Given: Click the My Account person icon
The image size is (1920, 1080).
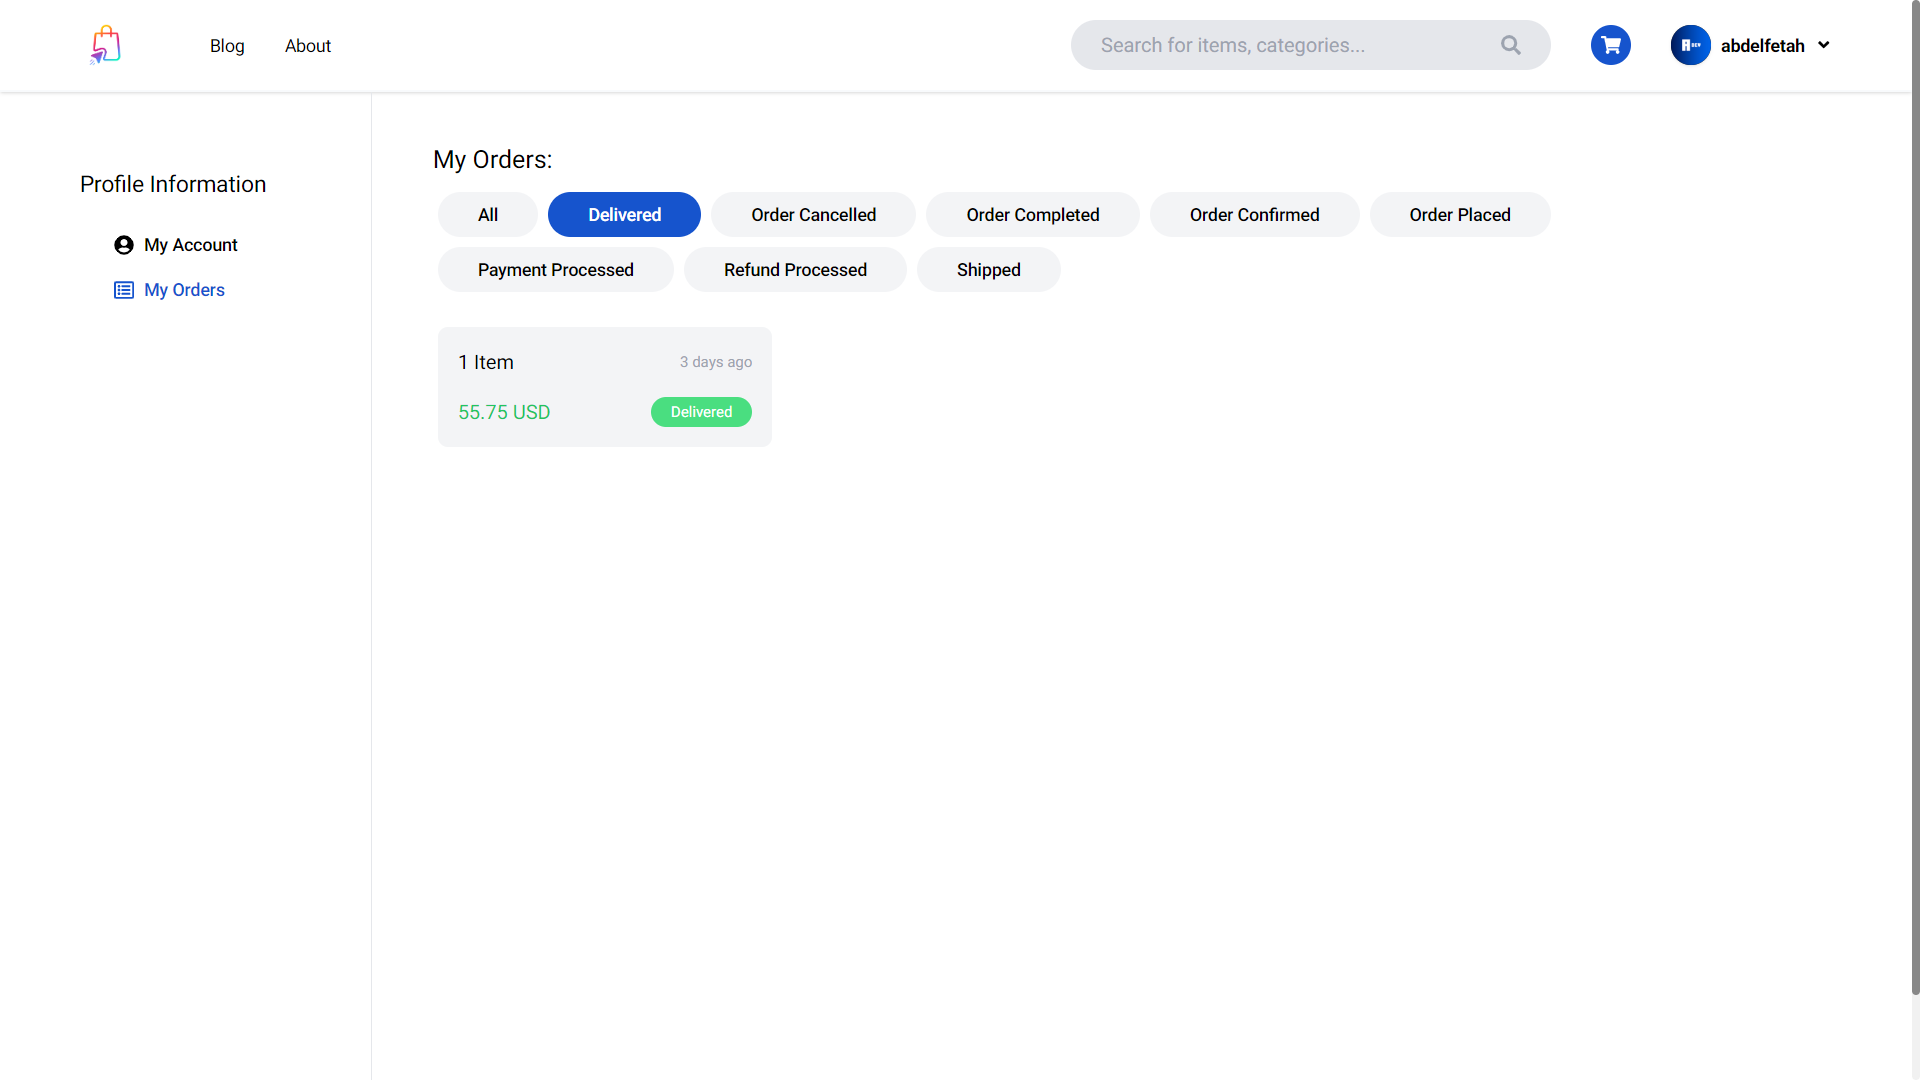Looking at the screenshot, I should point(124,245).
